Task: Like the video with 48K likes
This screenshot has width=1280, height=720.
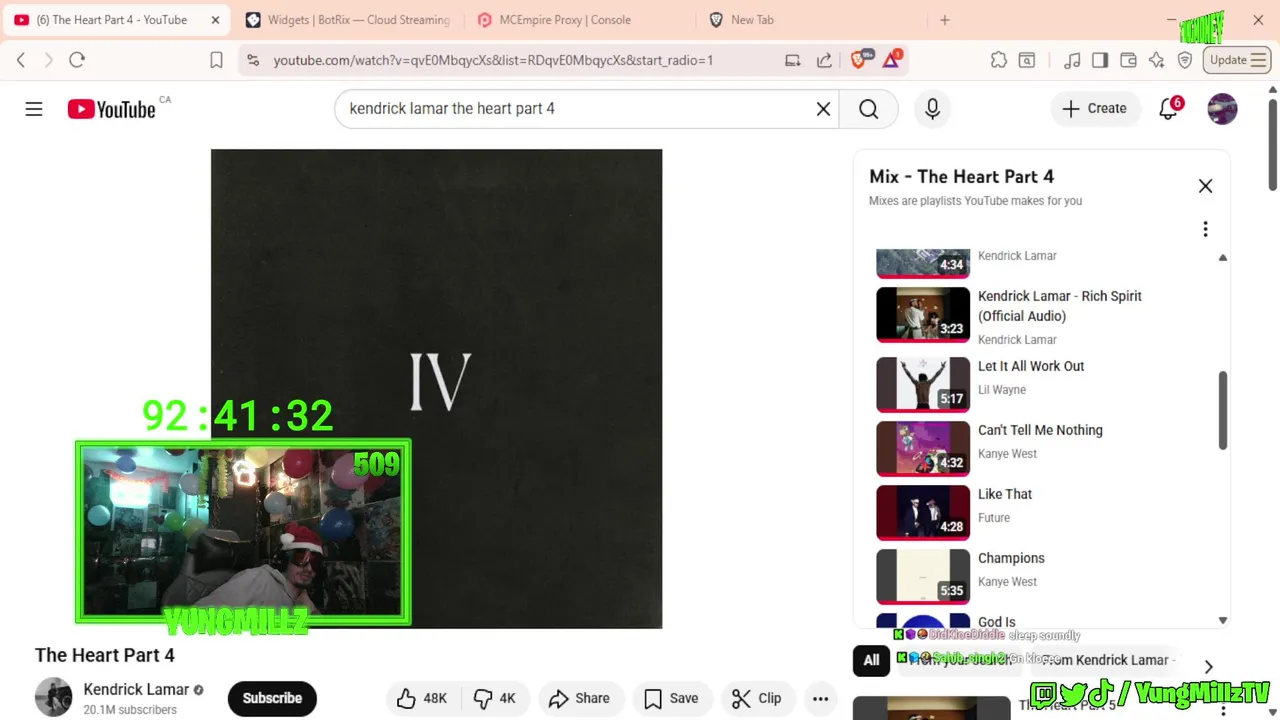Action: 422,698
